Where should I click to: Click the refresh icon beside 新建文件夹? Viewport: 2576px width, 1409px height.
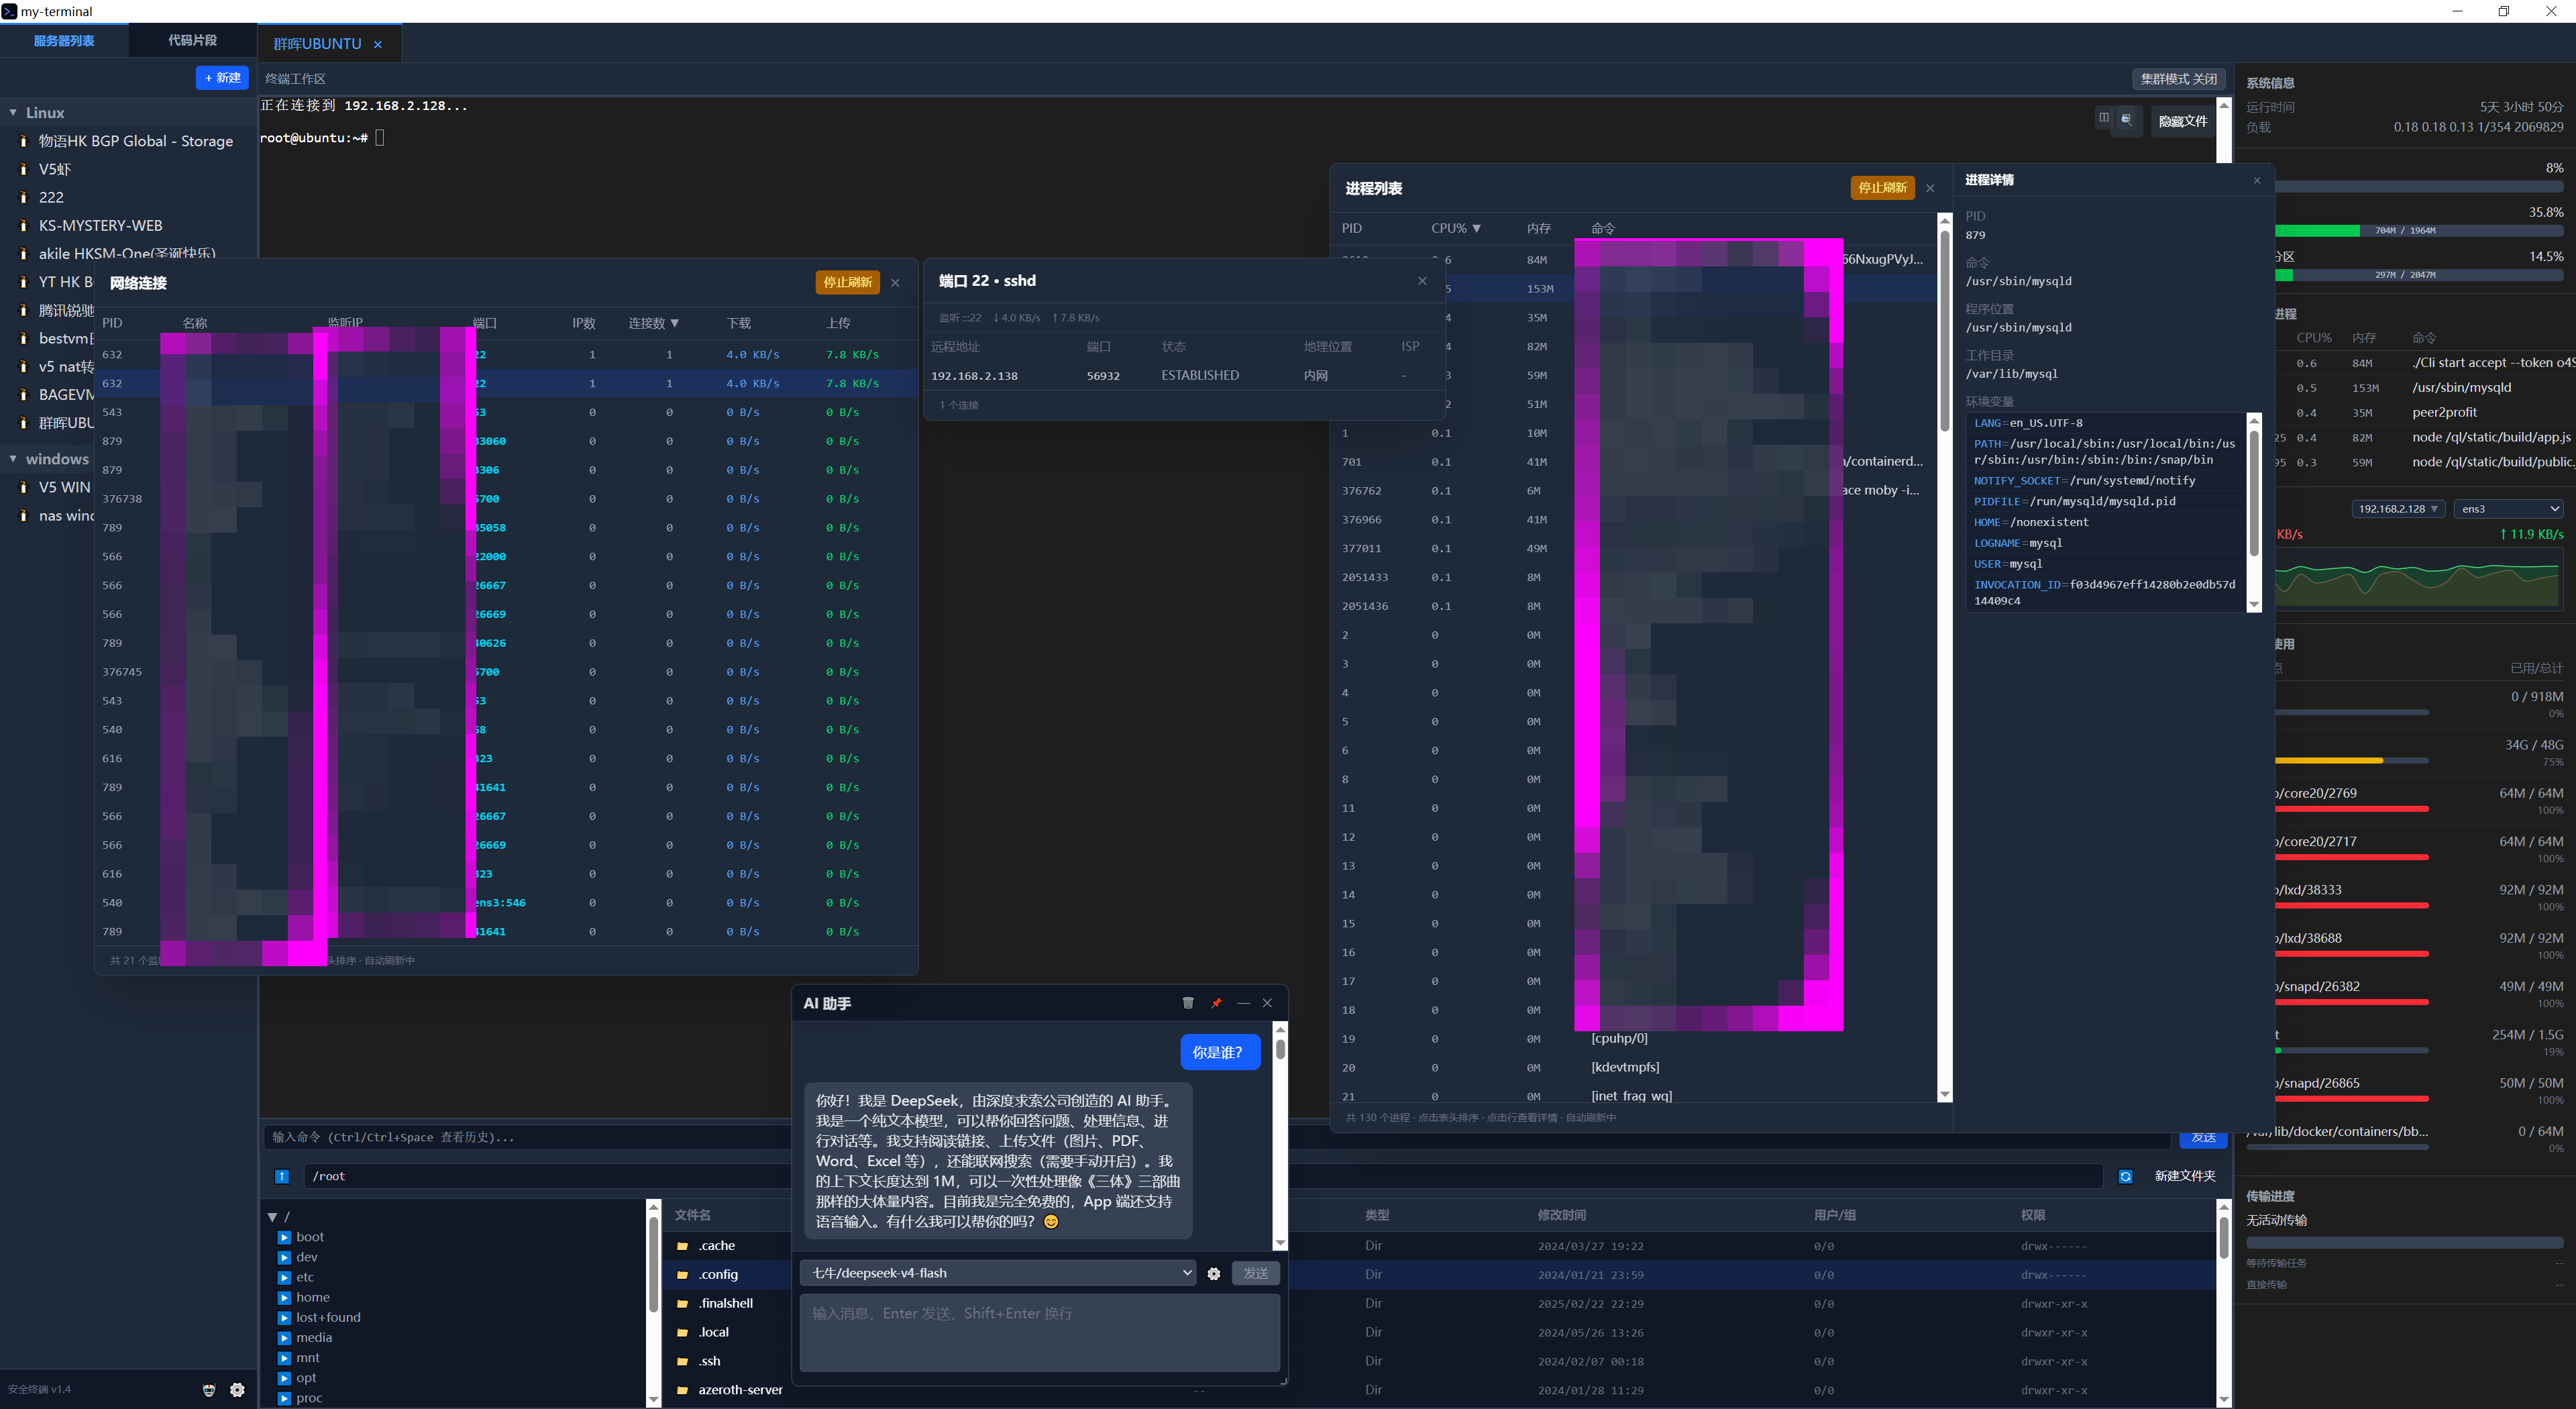(2126, 1176)
